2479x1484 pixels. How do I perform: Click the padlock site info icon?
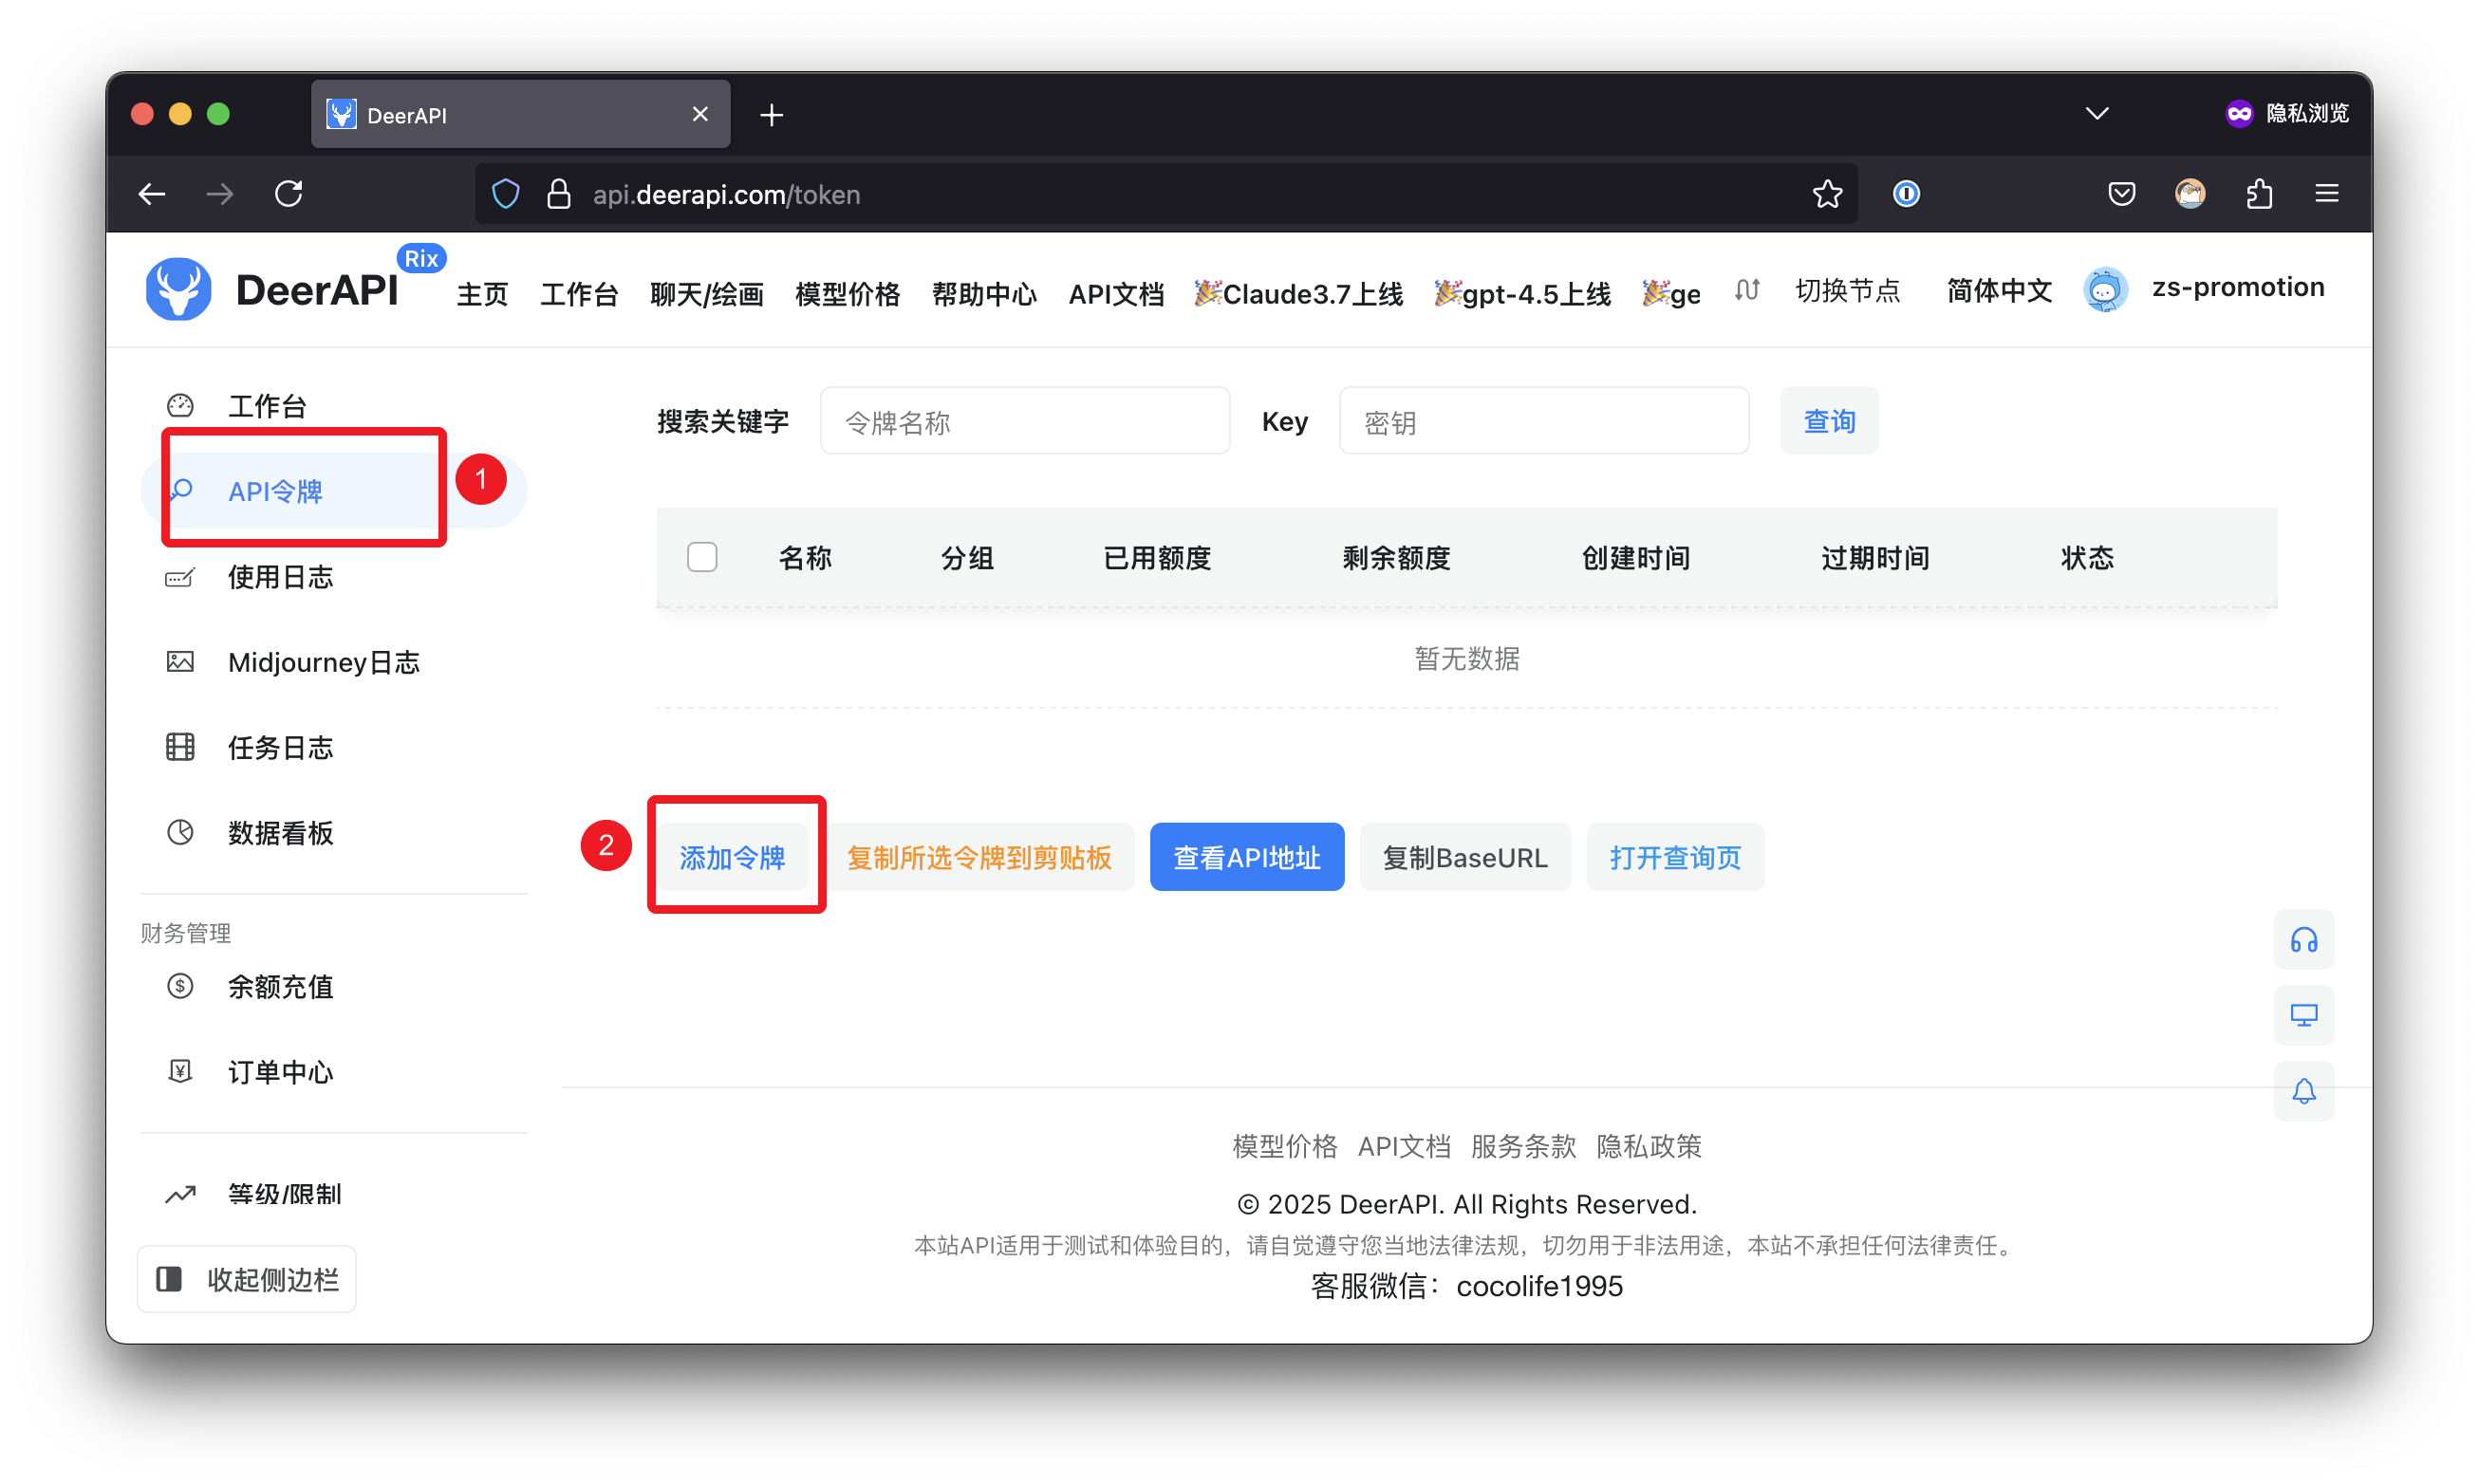tap(559, 194)
